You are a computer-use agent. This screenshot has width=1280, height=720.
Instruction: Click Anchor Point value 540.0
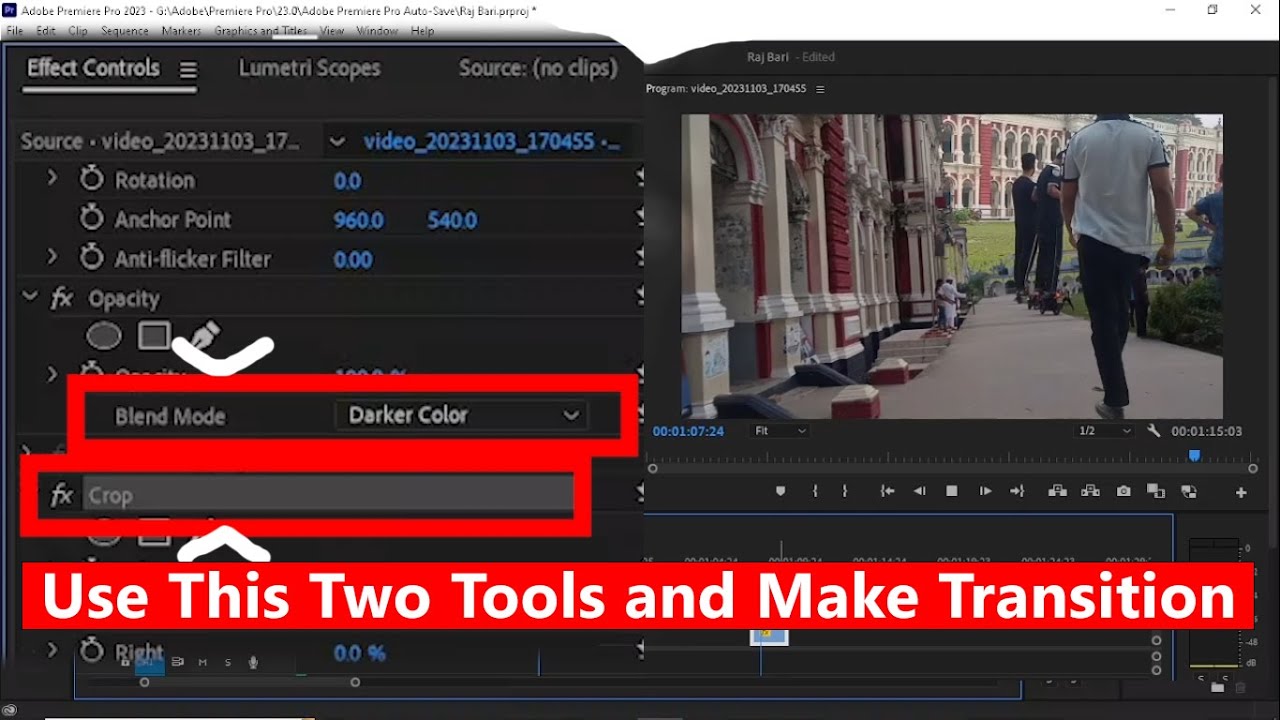pyautogui.click(x=452, y=220)
